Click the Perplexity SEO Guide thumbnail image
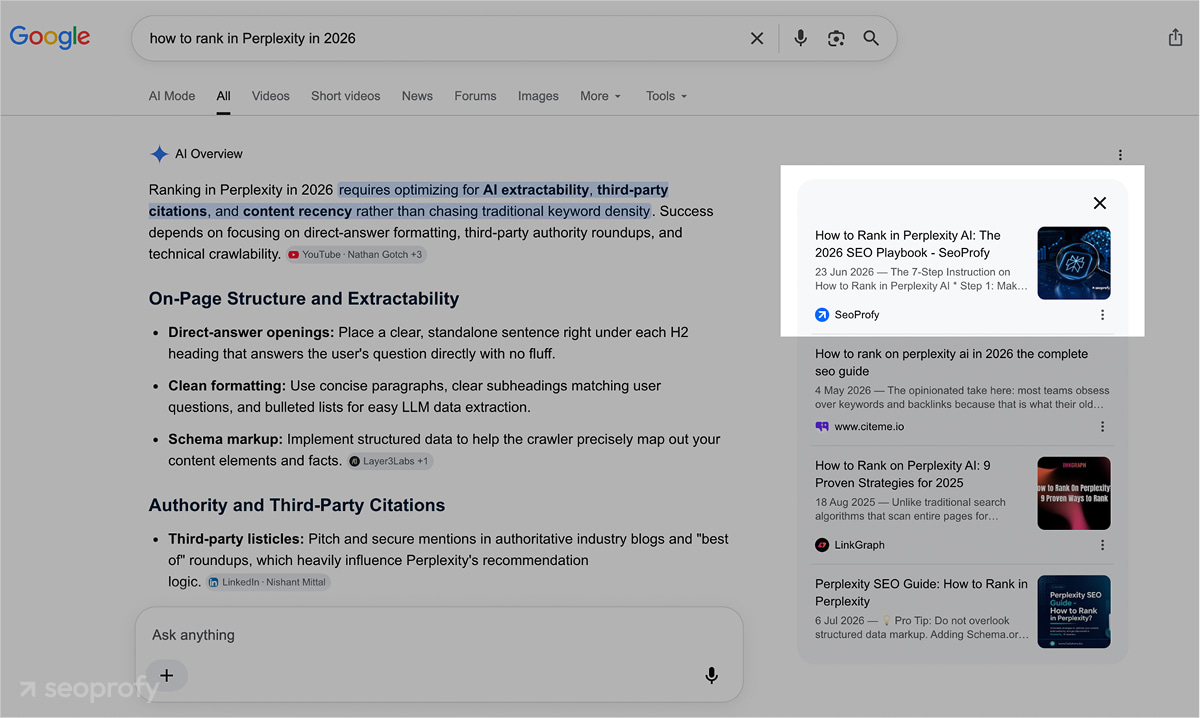 coord(1074,612)
